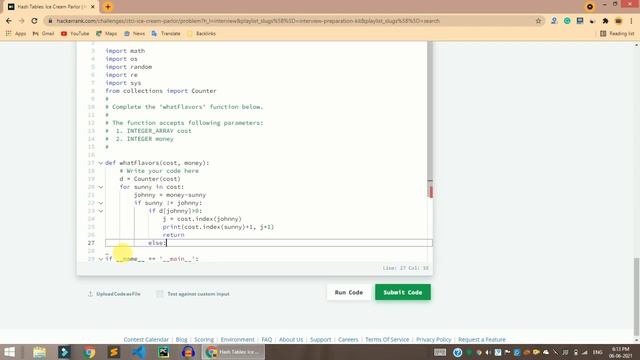Open the Chrome Extensions puzzle icon
Viewport: 640px width, 360px height.
pyautogui.click(x=605, y=21)
